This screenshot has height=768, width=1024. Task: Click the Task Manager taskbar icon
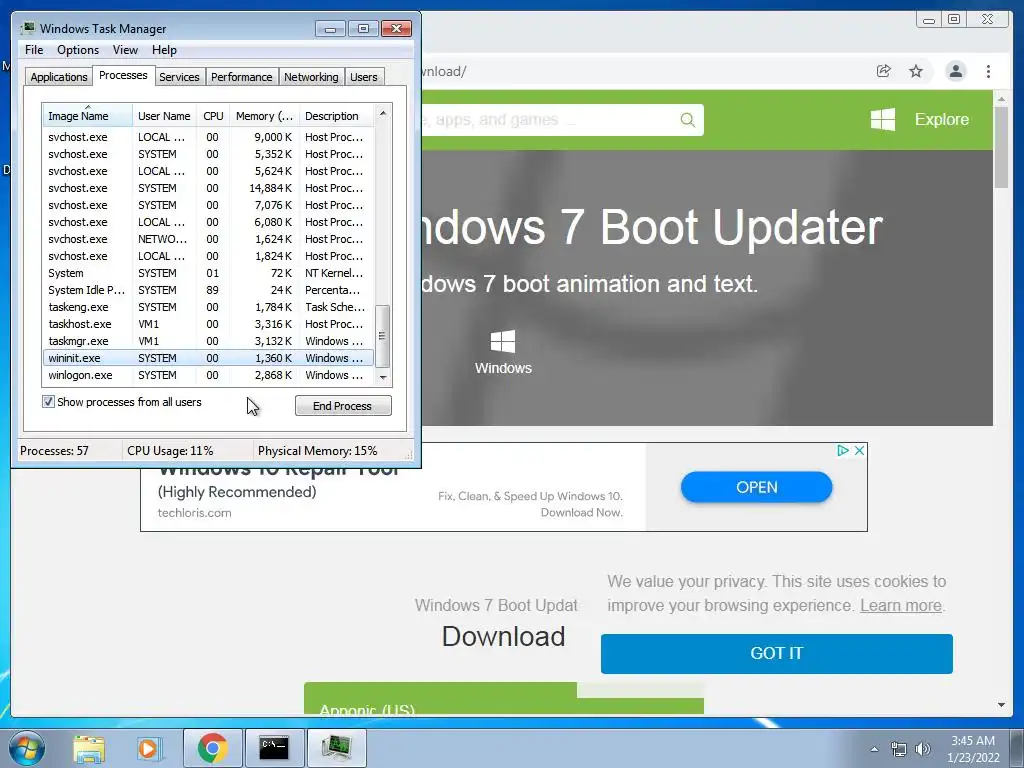tap(336, 748)
